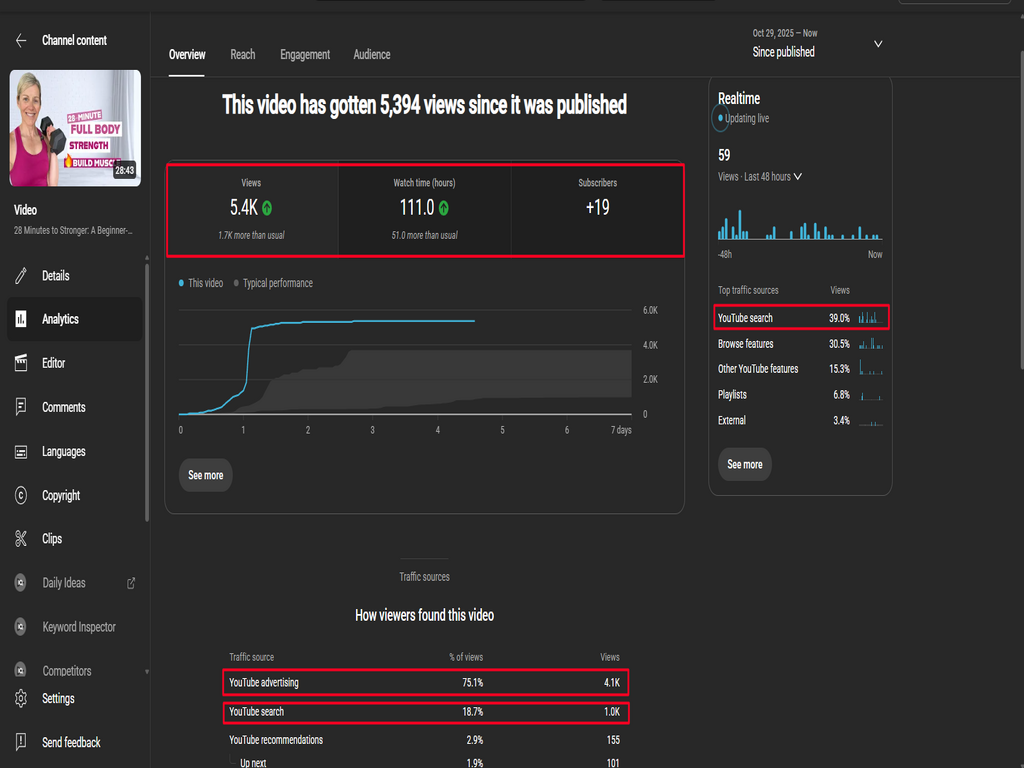The width and height of the screenshot is (1024, 768).
Task: Switch to the Reach tab
Action: click(242, 55)
